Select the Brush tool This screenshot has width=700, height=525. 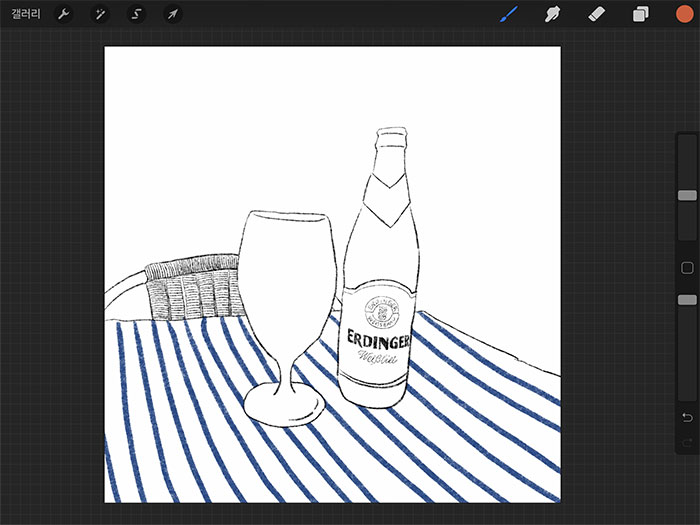point(508,14)
